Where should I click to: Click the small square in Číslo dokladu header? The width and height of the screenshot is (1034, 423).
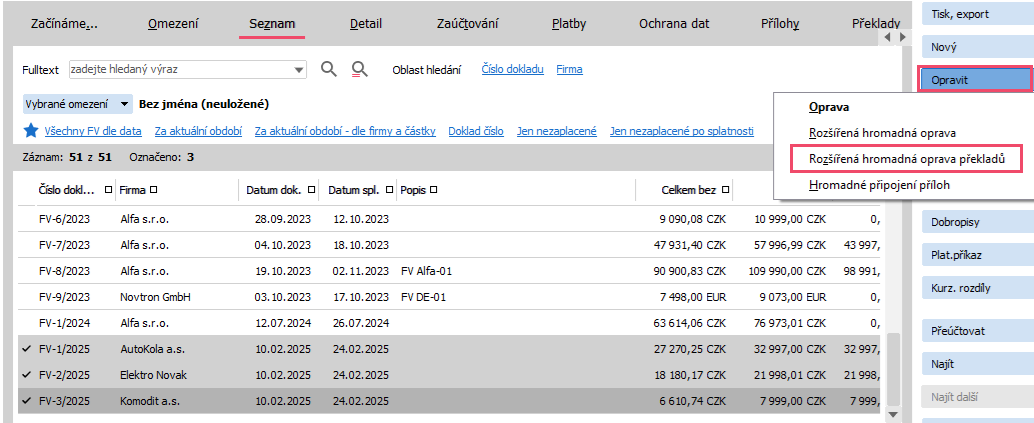click(108, 190)
